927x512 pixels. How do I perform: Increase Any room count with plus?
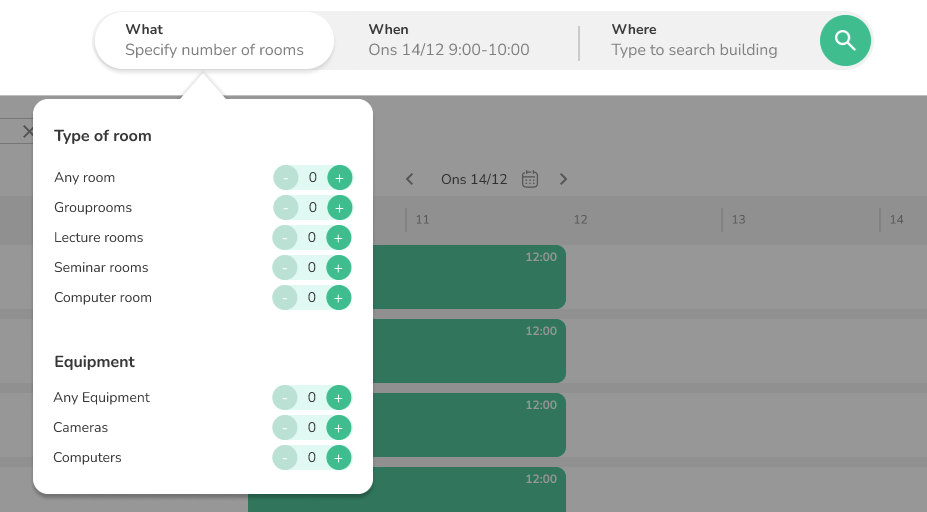point(339,178)
